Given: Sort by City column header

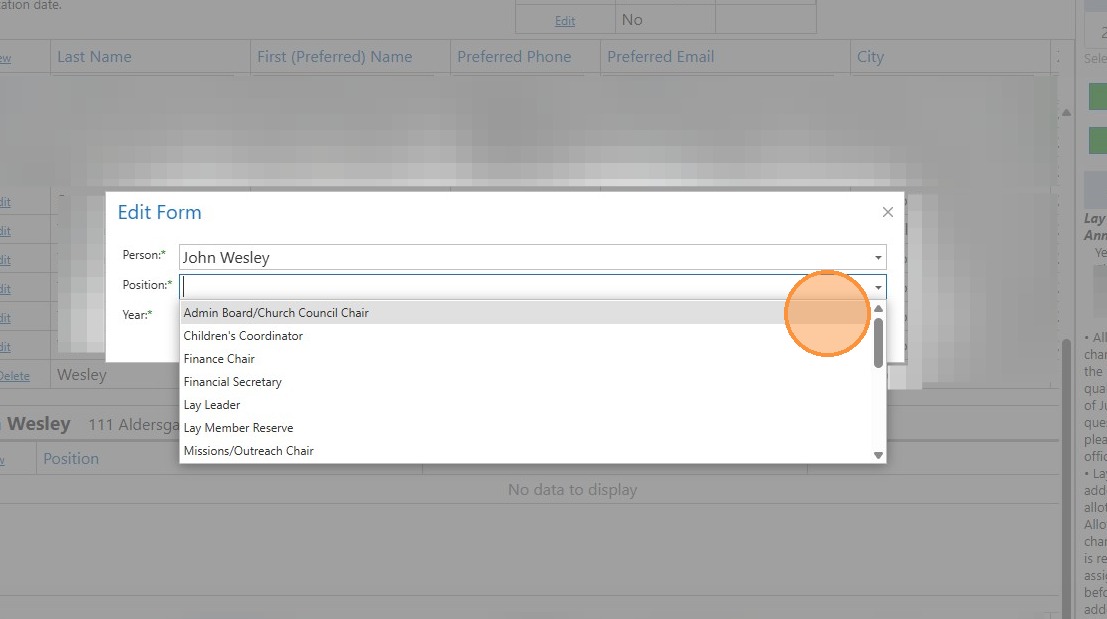Looking at the screenshot, I should [870, 57].
